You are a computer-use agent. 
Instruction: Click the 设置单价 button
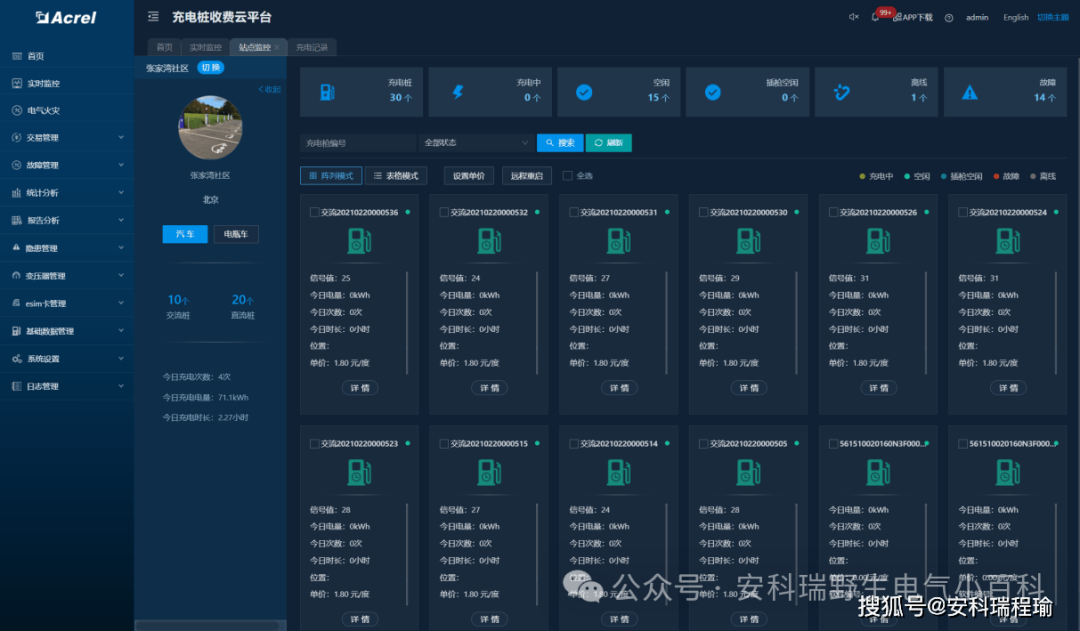(x=468, y=176)
